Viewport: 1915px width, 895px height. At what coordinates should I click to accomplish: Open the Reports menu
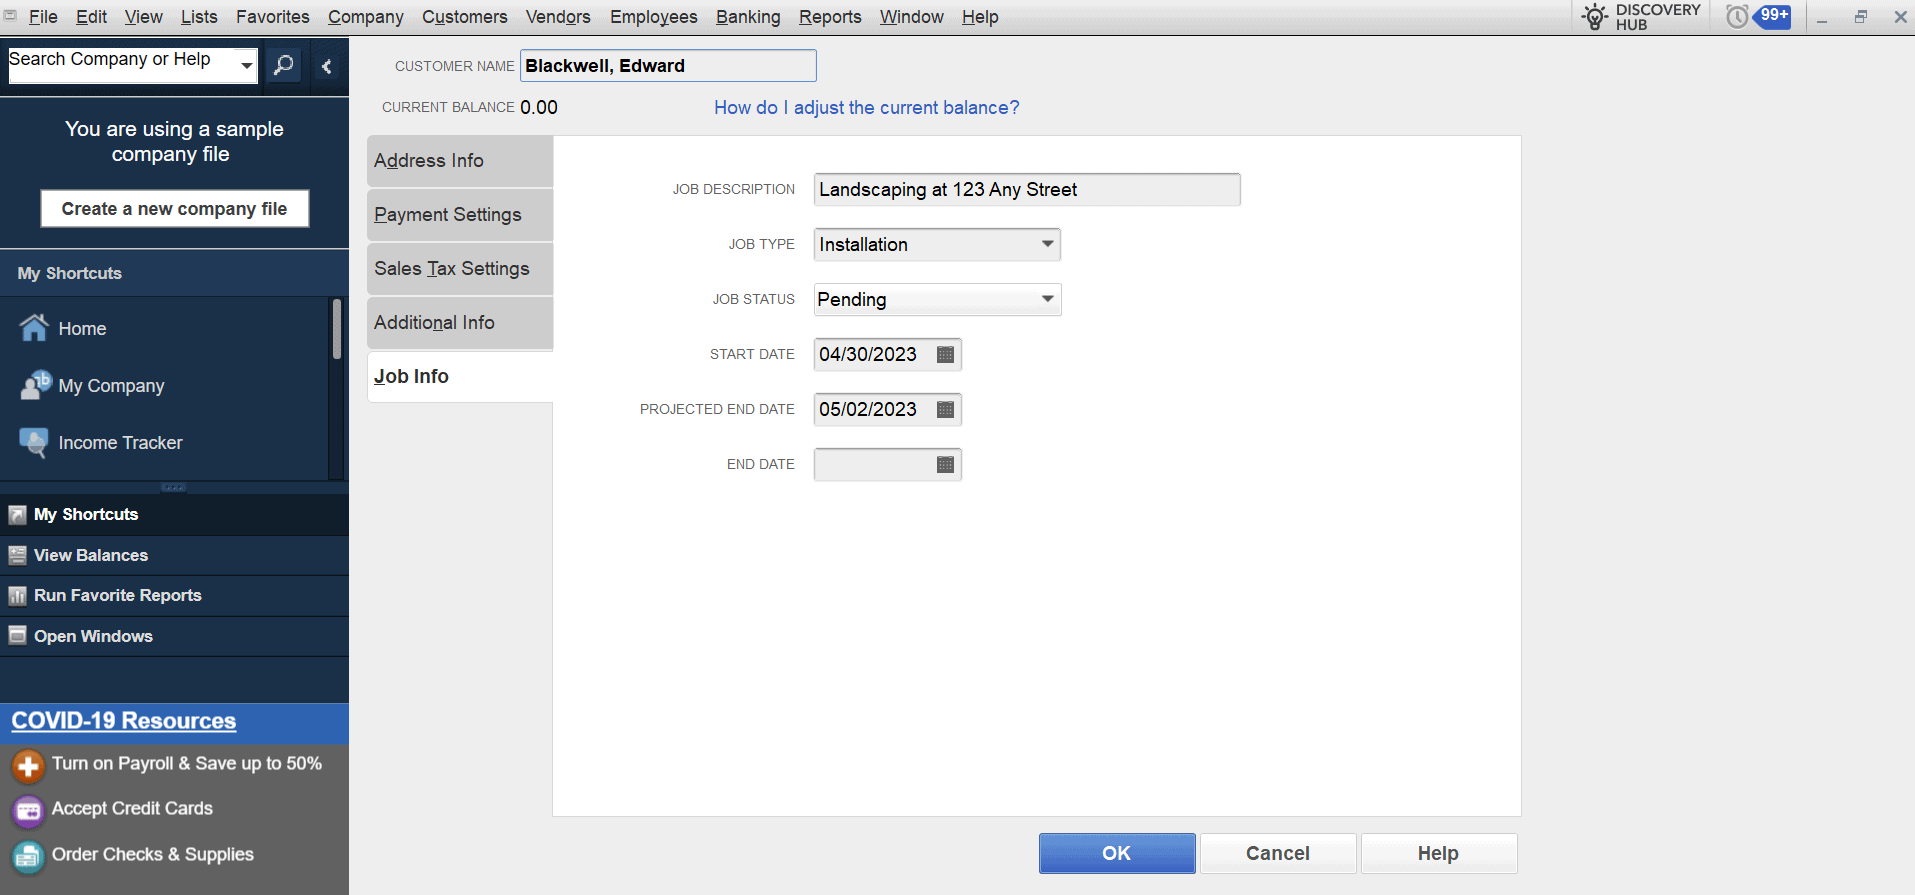(830, 17)
